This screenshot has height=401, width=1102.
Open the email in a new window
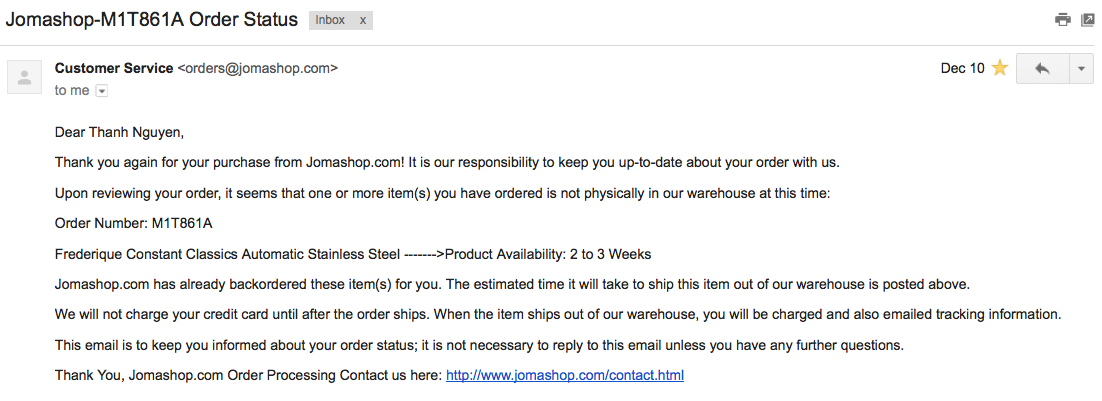(x=1087, y=20)
